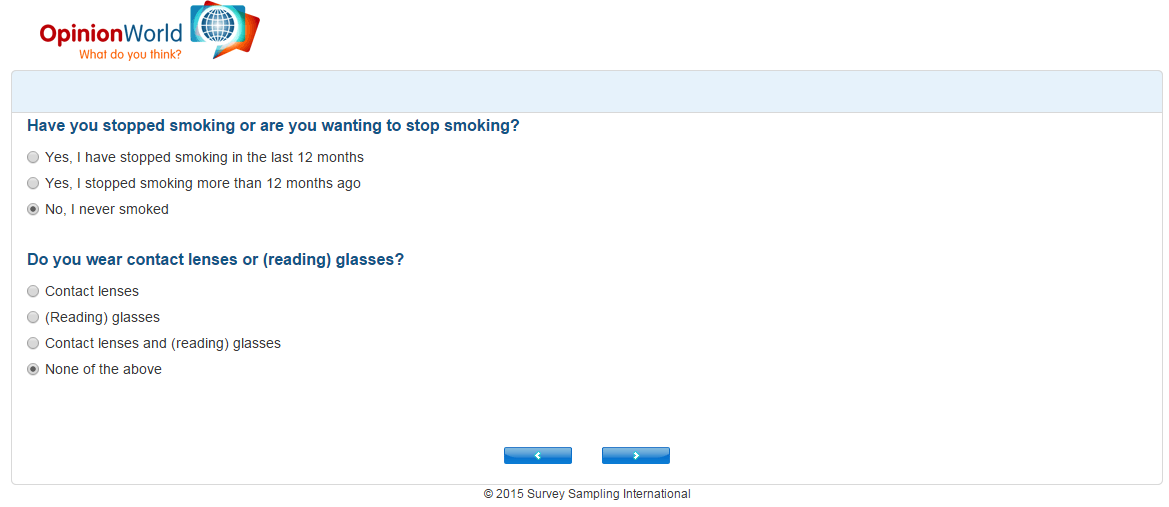Click the contact lenses question heading
1169x507 pixels.
pyautogui.click(x=215, y=260)
